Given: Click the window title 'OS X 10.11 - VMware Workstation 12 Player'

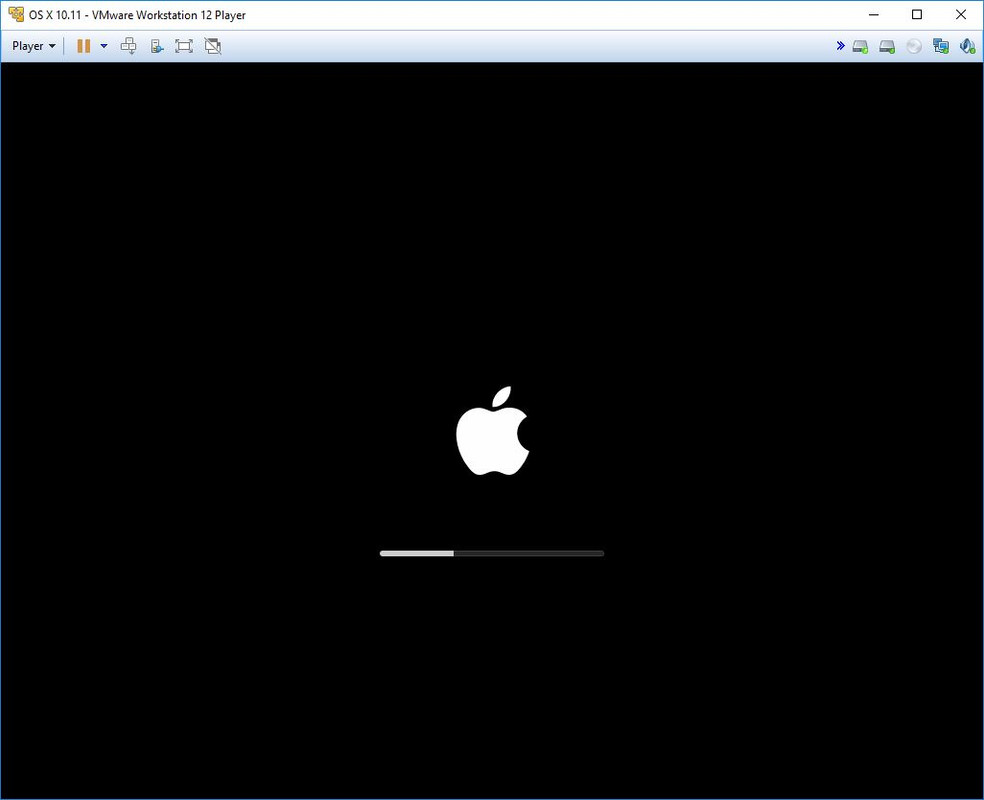Looking at the screenshot, I should click(x=137, y=15).
